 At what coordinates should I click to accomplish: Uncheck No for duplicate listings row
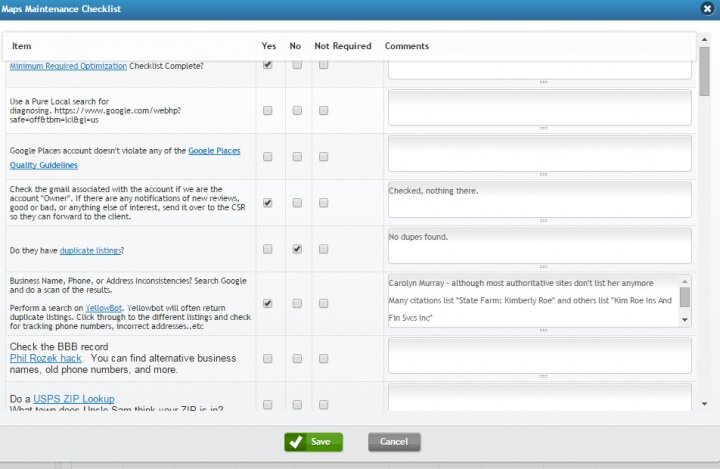pyautogui.click(x=297, y=249)
